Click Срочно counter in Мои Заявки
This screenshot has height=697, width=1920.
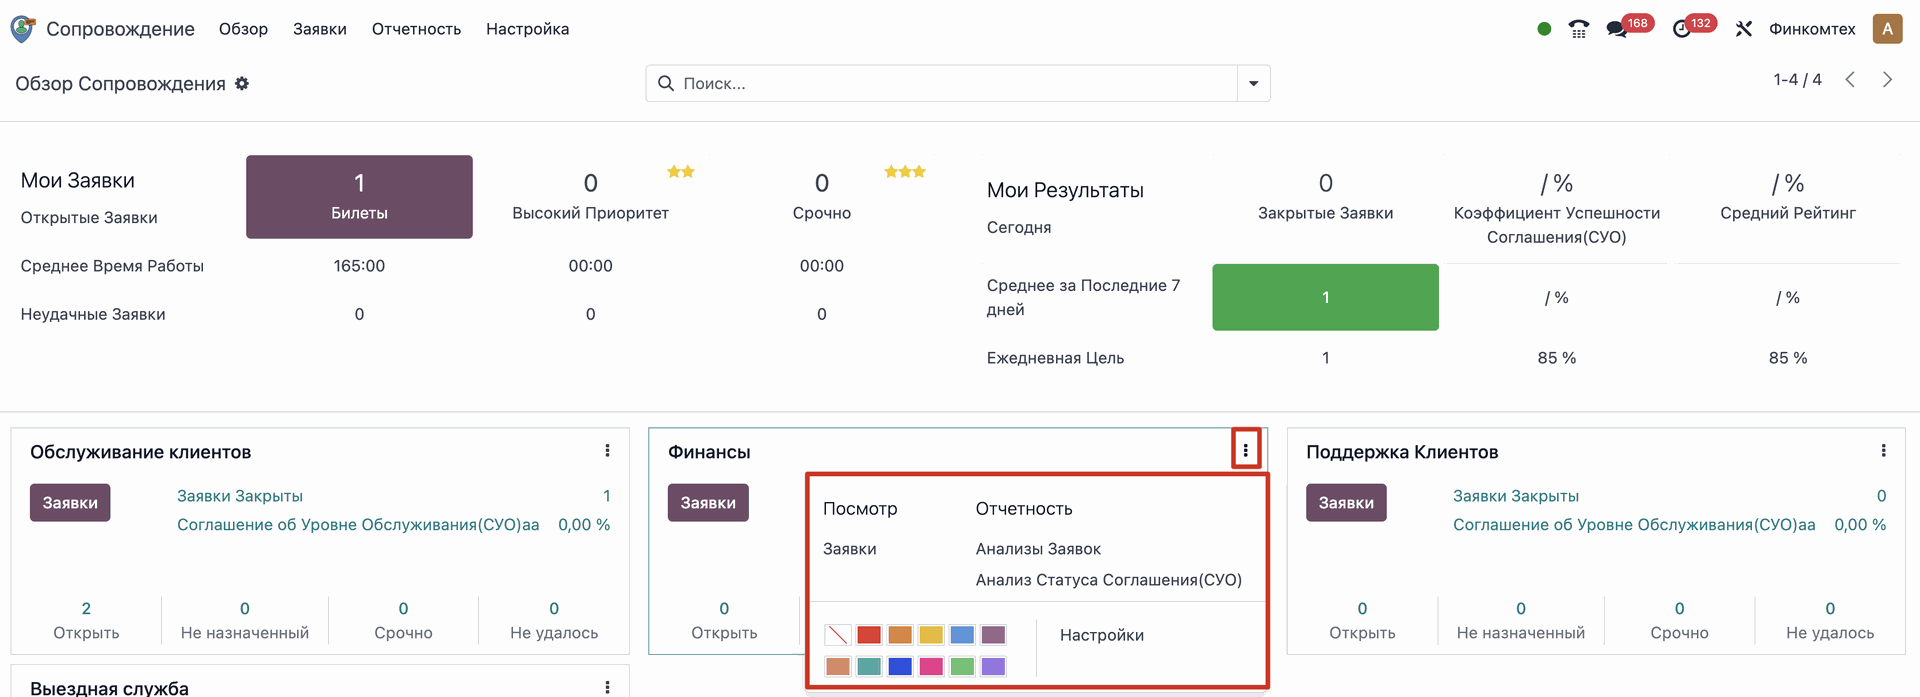[822, 196]
